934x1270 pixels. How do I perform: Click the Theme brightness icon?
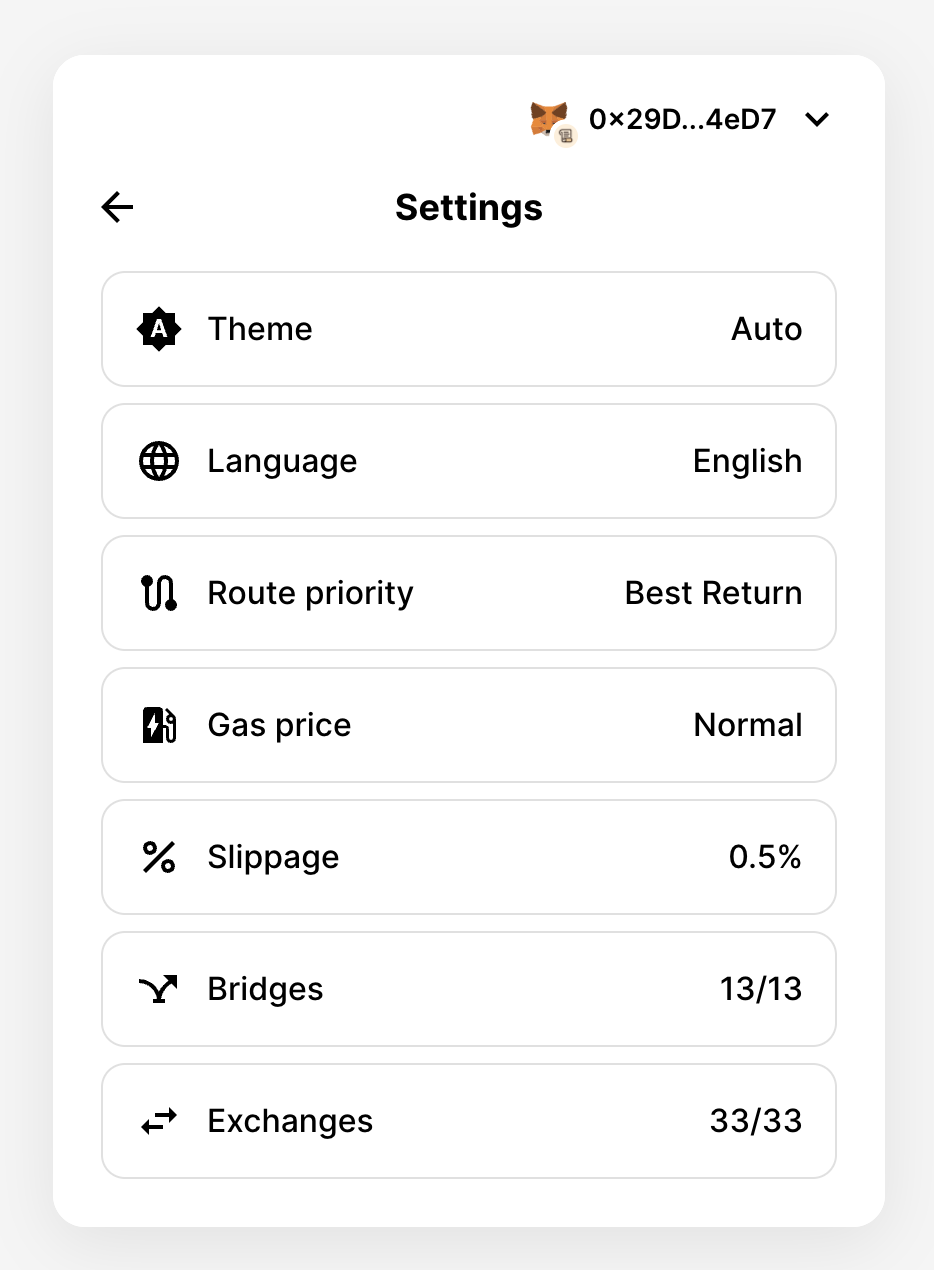pos(158,329)
